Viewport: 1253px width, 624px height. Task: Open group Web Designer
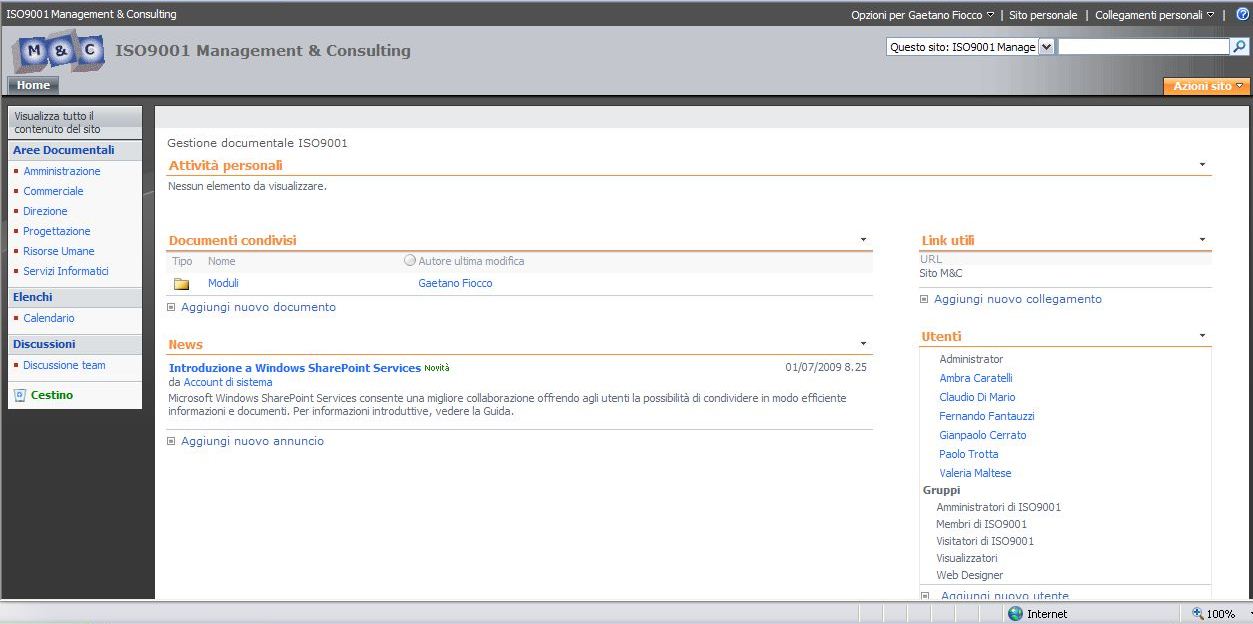tap(969, 575)
